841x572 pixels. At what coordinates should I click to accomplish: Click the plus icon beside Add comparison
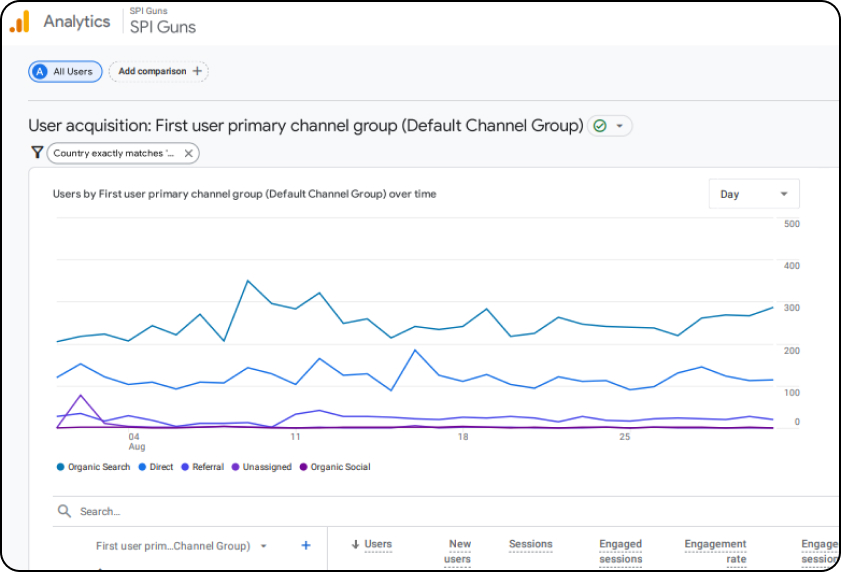click(x=197, y=71)
